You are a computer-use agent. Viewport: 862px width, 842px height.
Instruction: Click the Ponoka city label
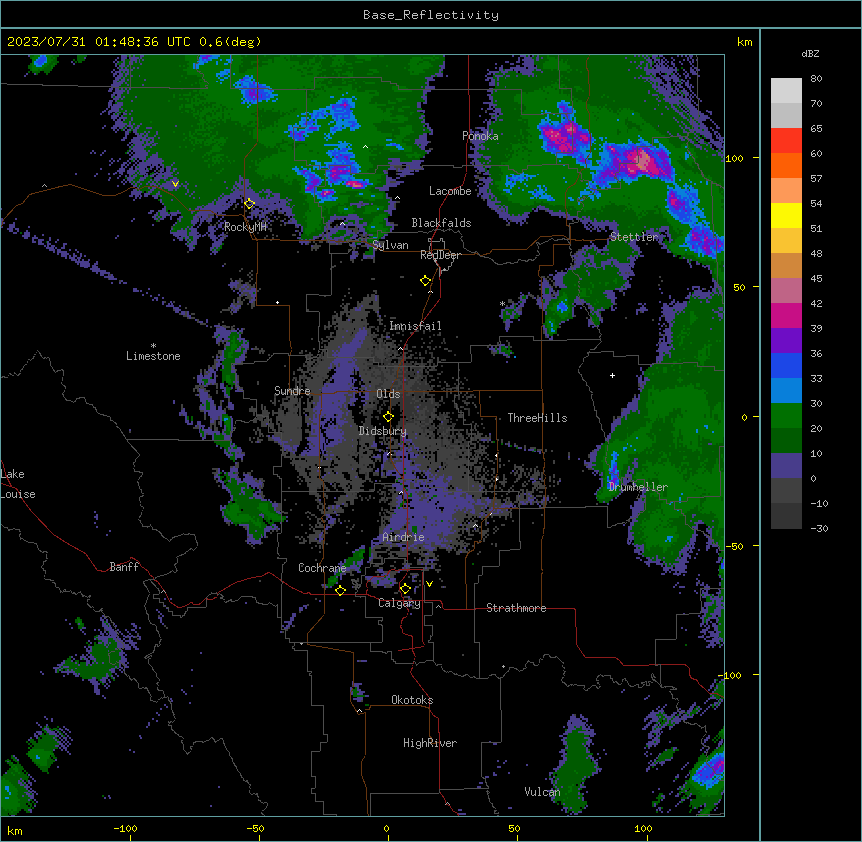[x=480, y=136]
